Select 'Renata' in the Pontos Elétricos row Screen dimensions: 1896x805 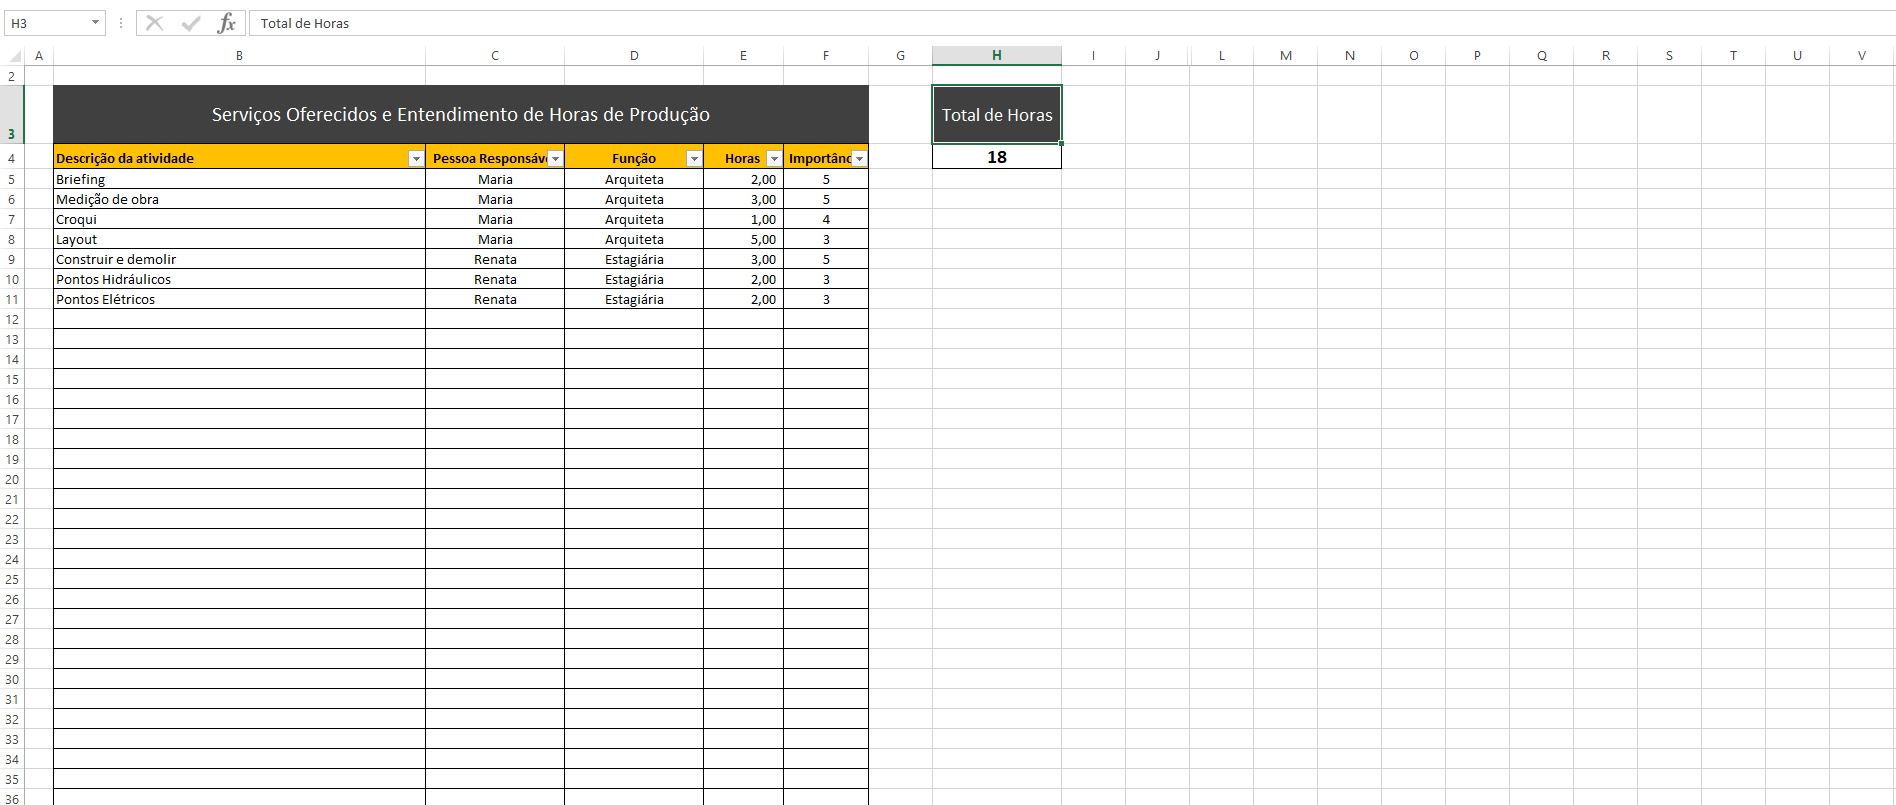495,299
